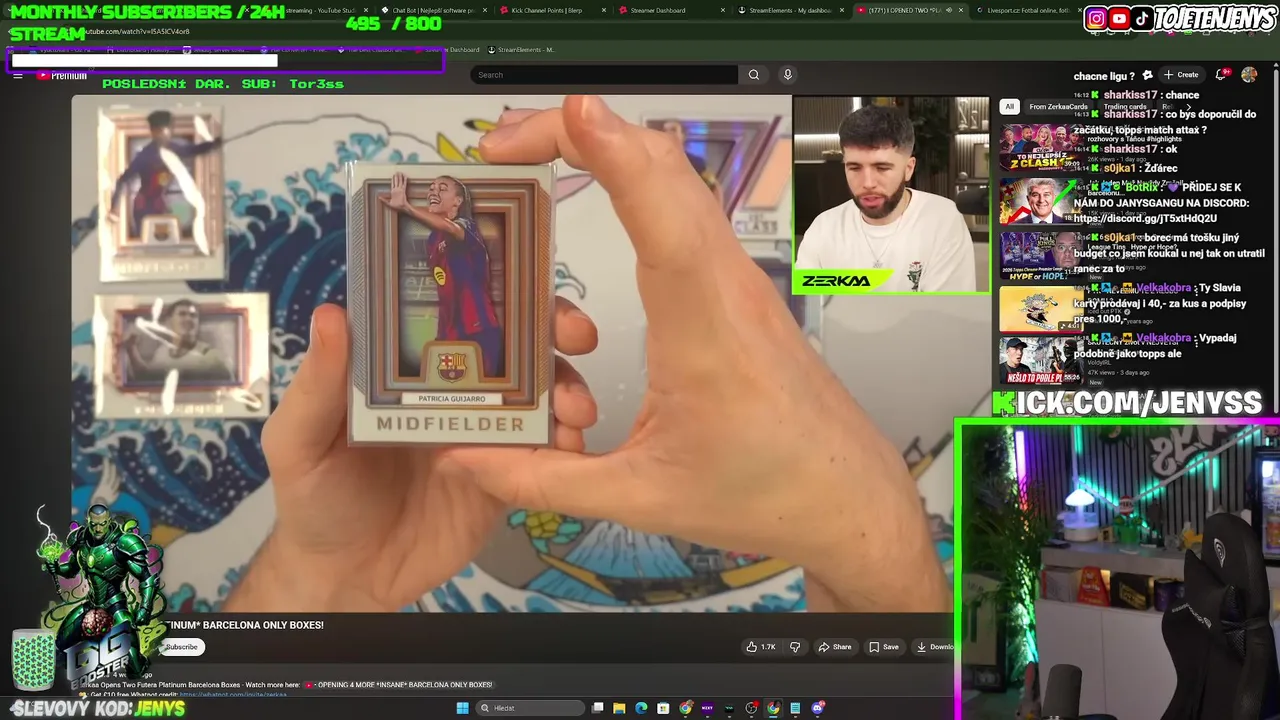Open YouTube notifications bell
The height and width of the screenshot is (720, 1280).
click(x=1221, y=75)
